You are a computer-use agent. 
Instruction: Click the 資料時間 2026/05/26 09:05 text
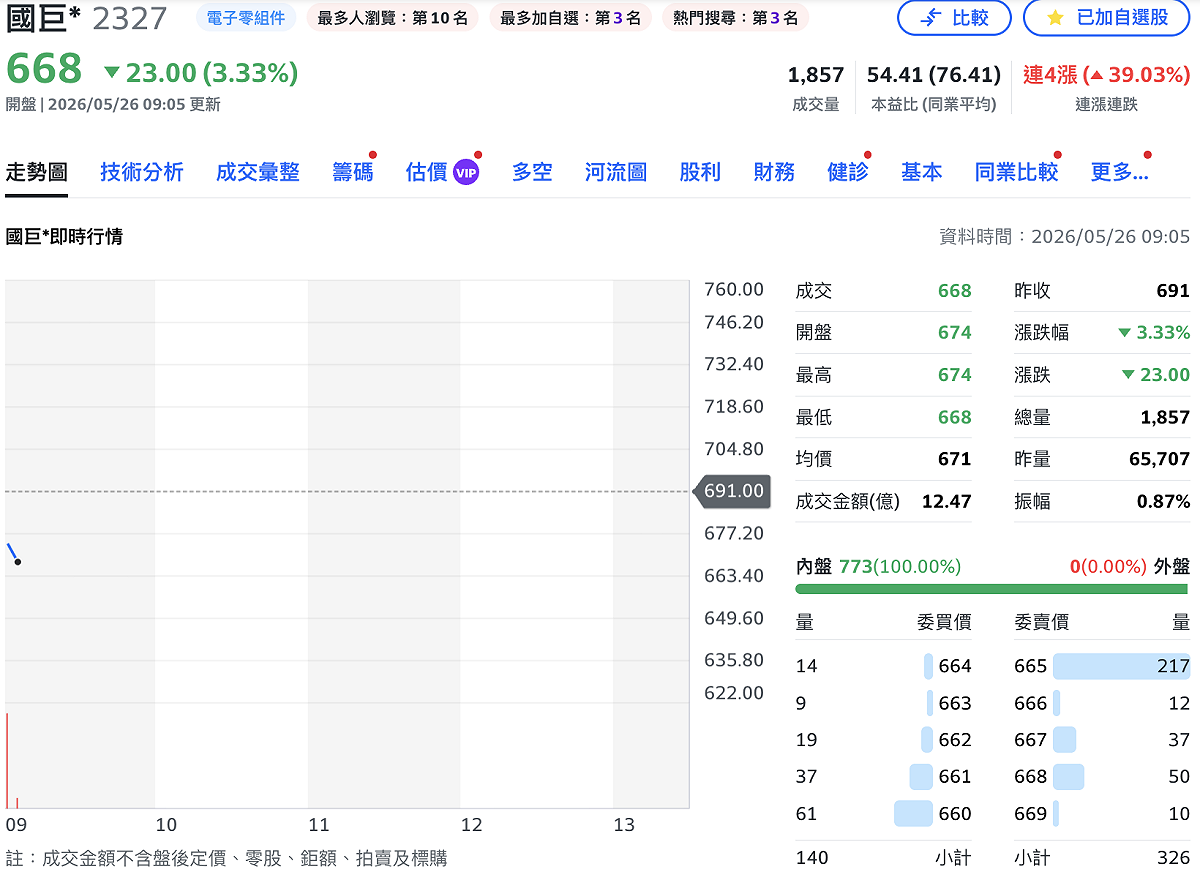pos(1064,237)
